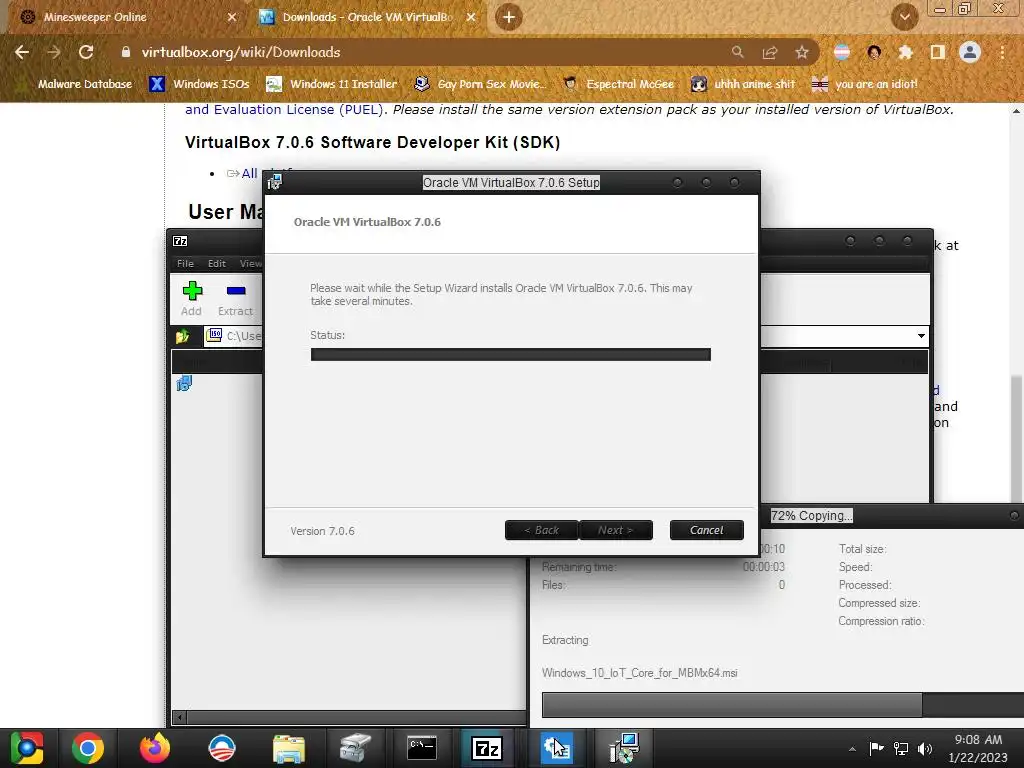
Task: Bookmark this page with the star icon
Action: [x=802, y=52]
